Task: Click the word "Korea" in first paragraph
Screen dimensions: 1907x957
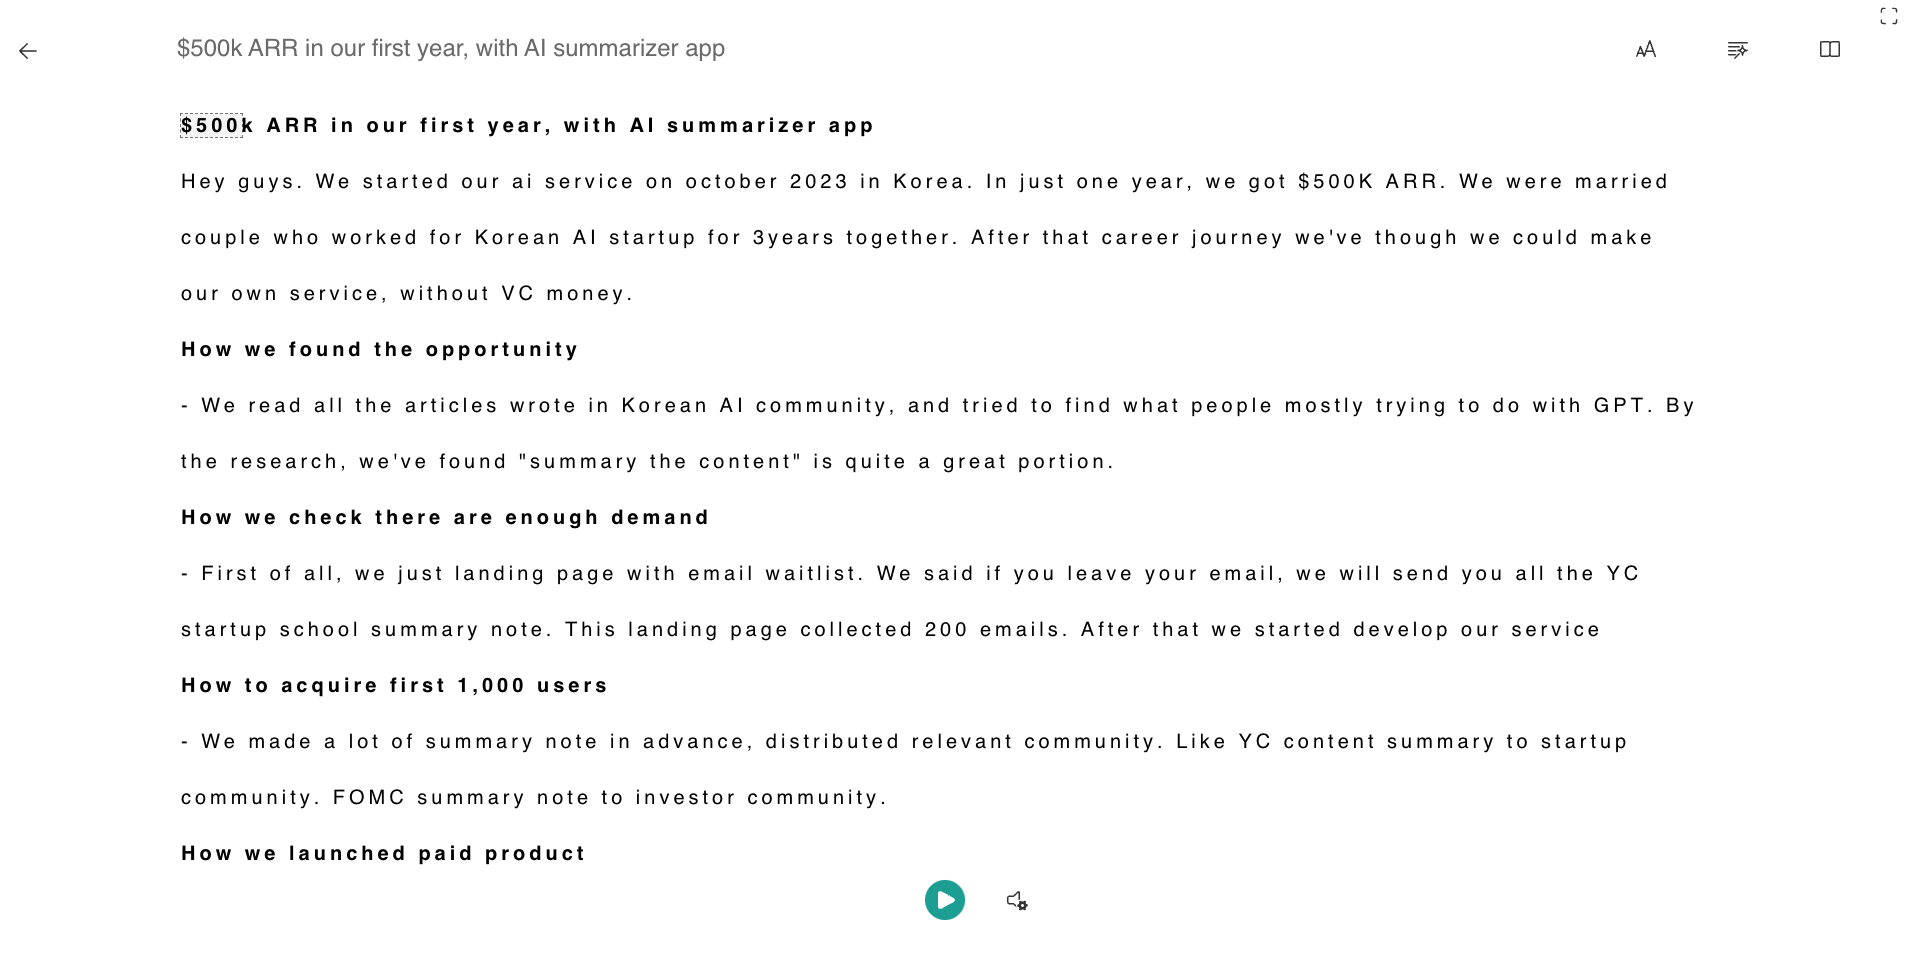Action: click(929, 182)
